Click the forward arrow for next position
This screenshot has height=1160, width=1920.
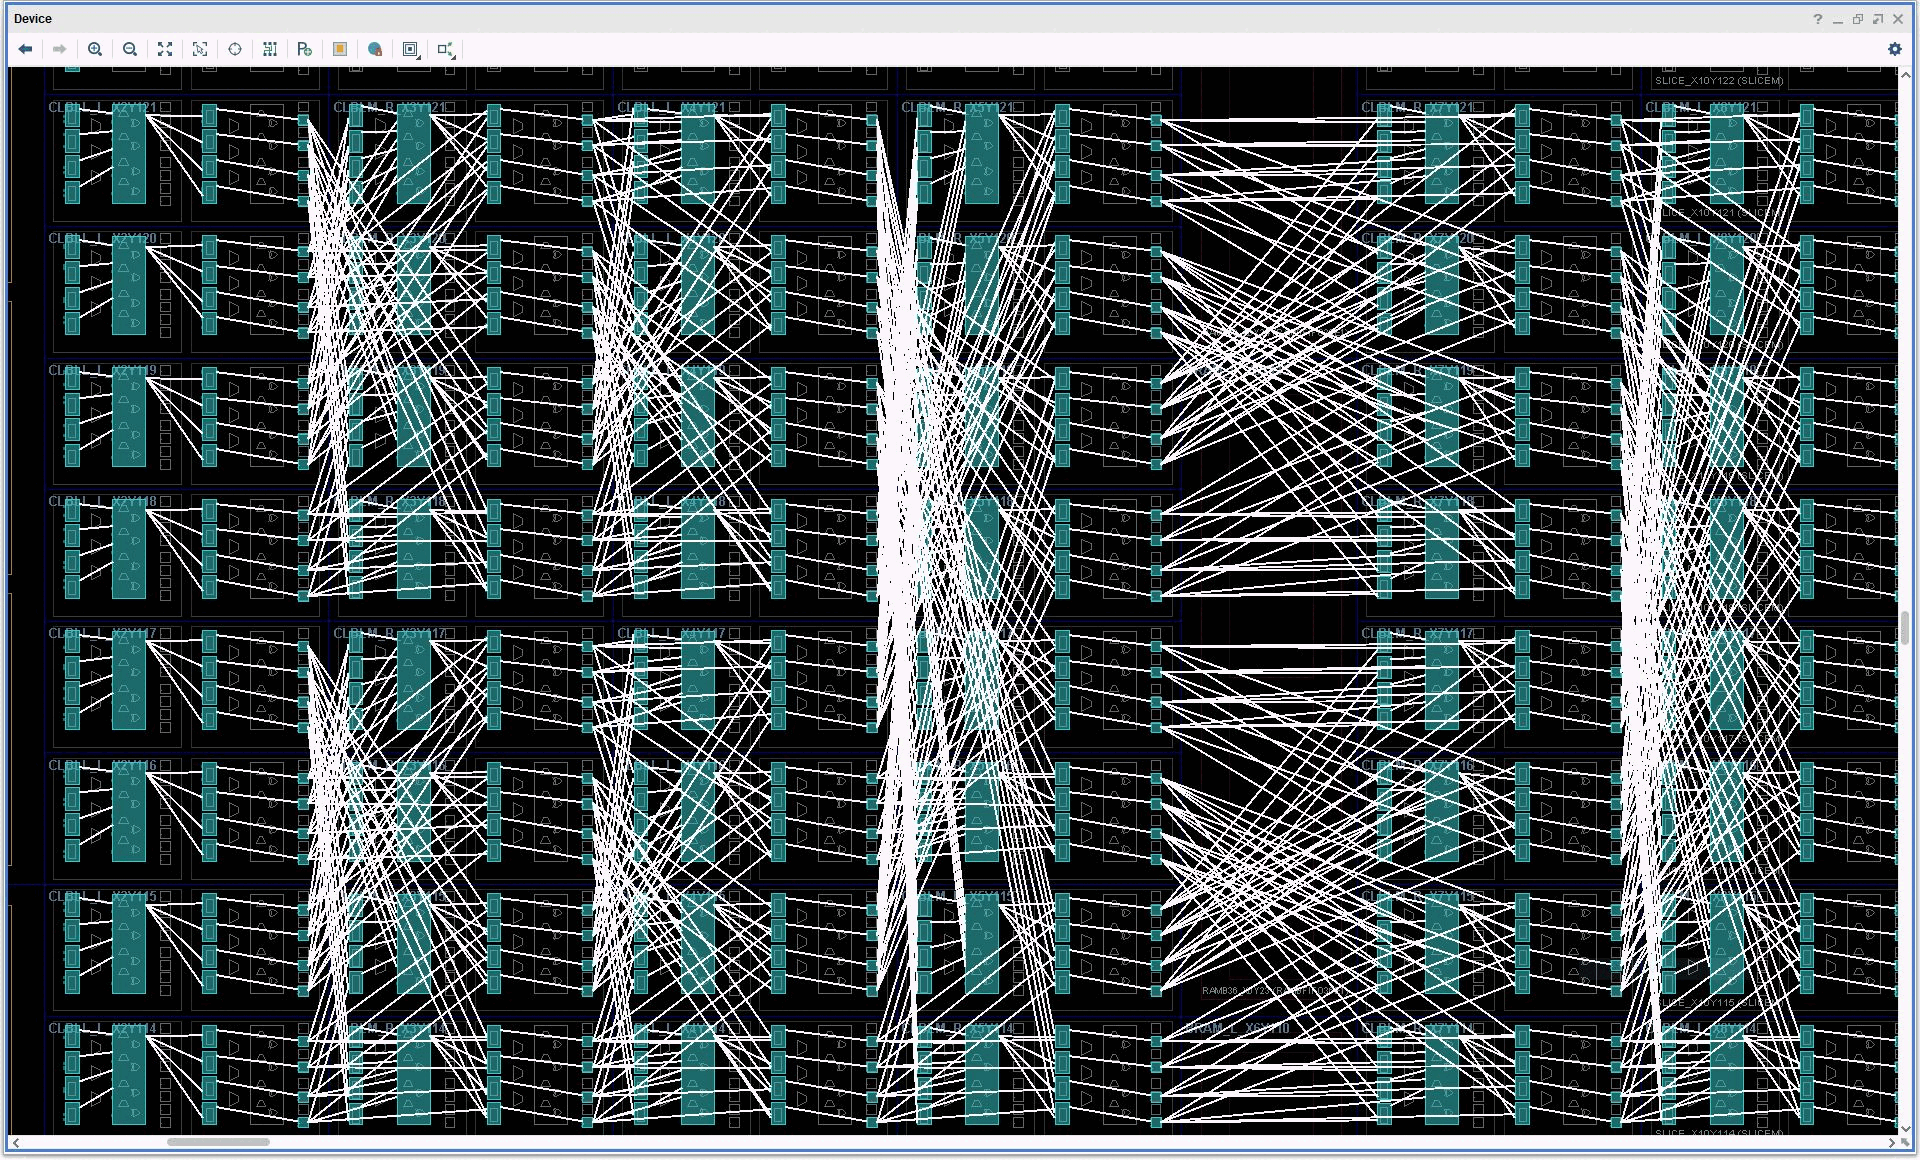(x=60, y=49)
